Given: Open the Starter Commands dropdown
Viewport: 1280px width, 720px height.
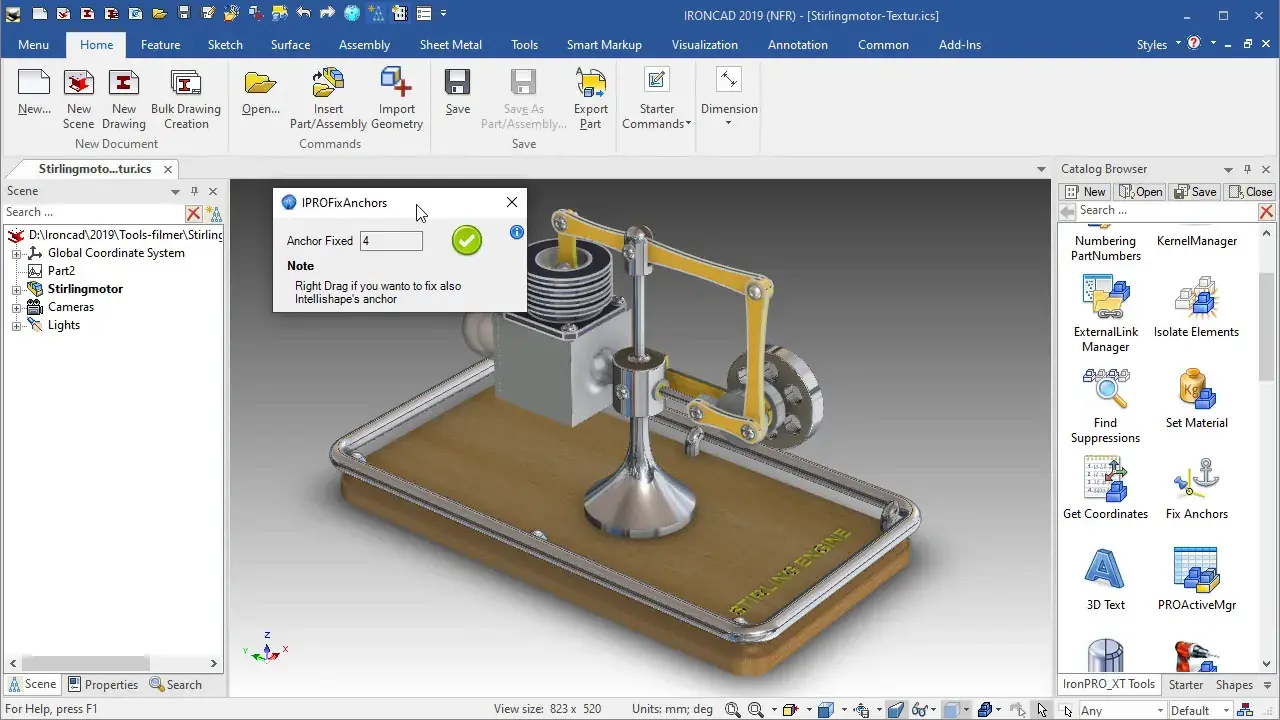Looking at the screenshot, I should click(656, 100).
